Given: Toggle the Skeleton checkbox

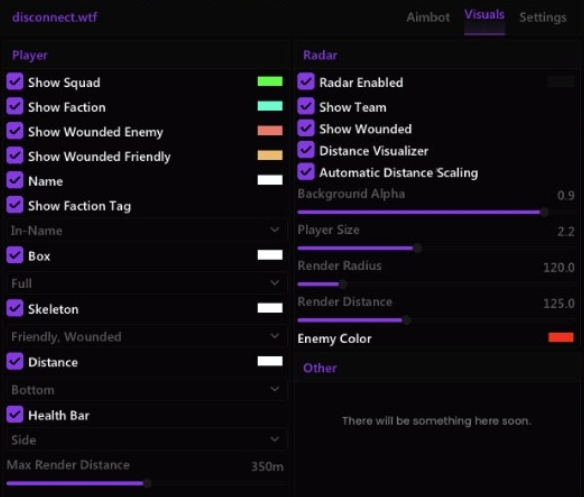Looking at the screenshot, I should point(15,308).
